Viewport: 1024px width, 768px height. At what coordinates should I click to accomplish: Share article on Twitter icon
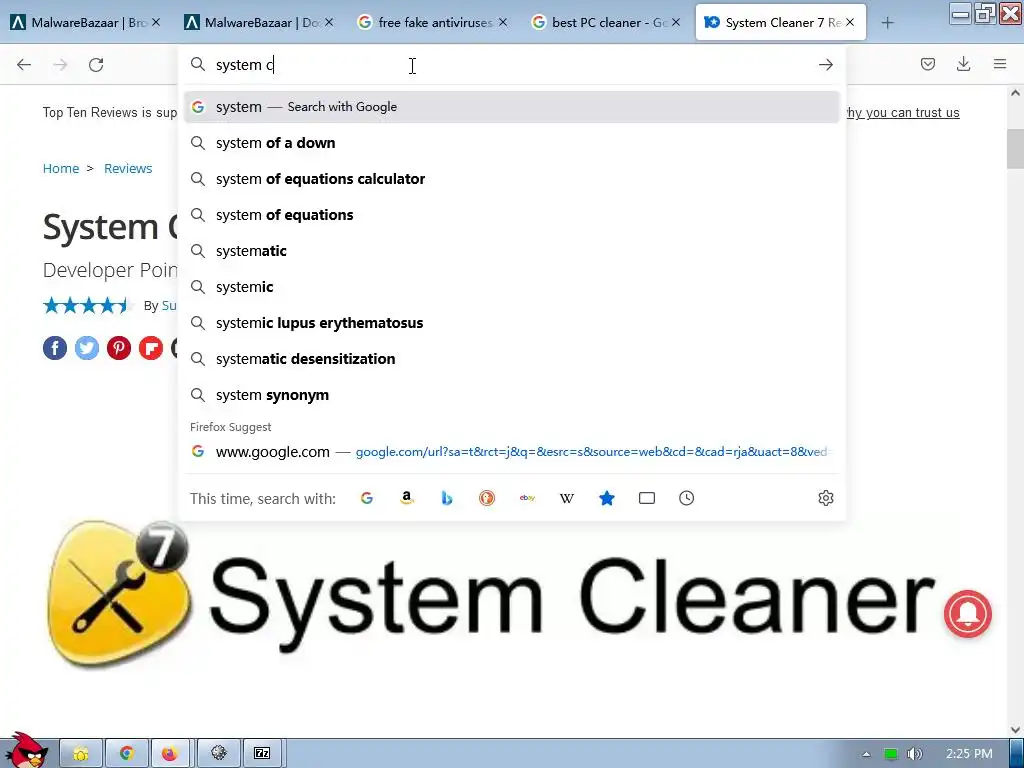point(87,348)
